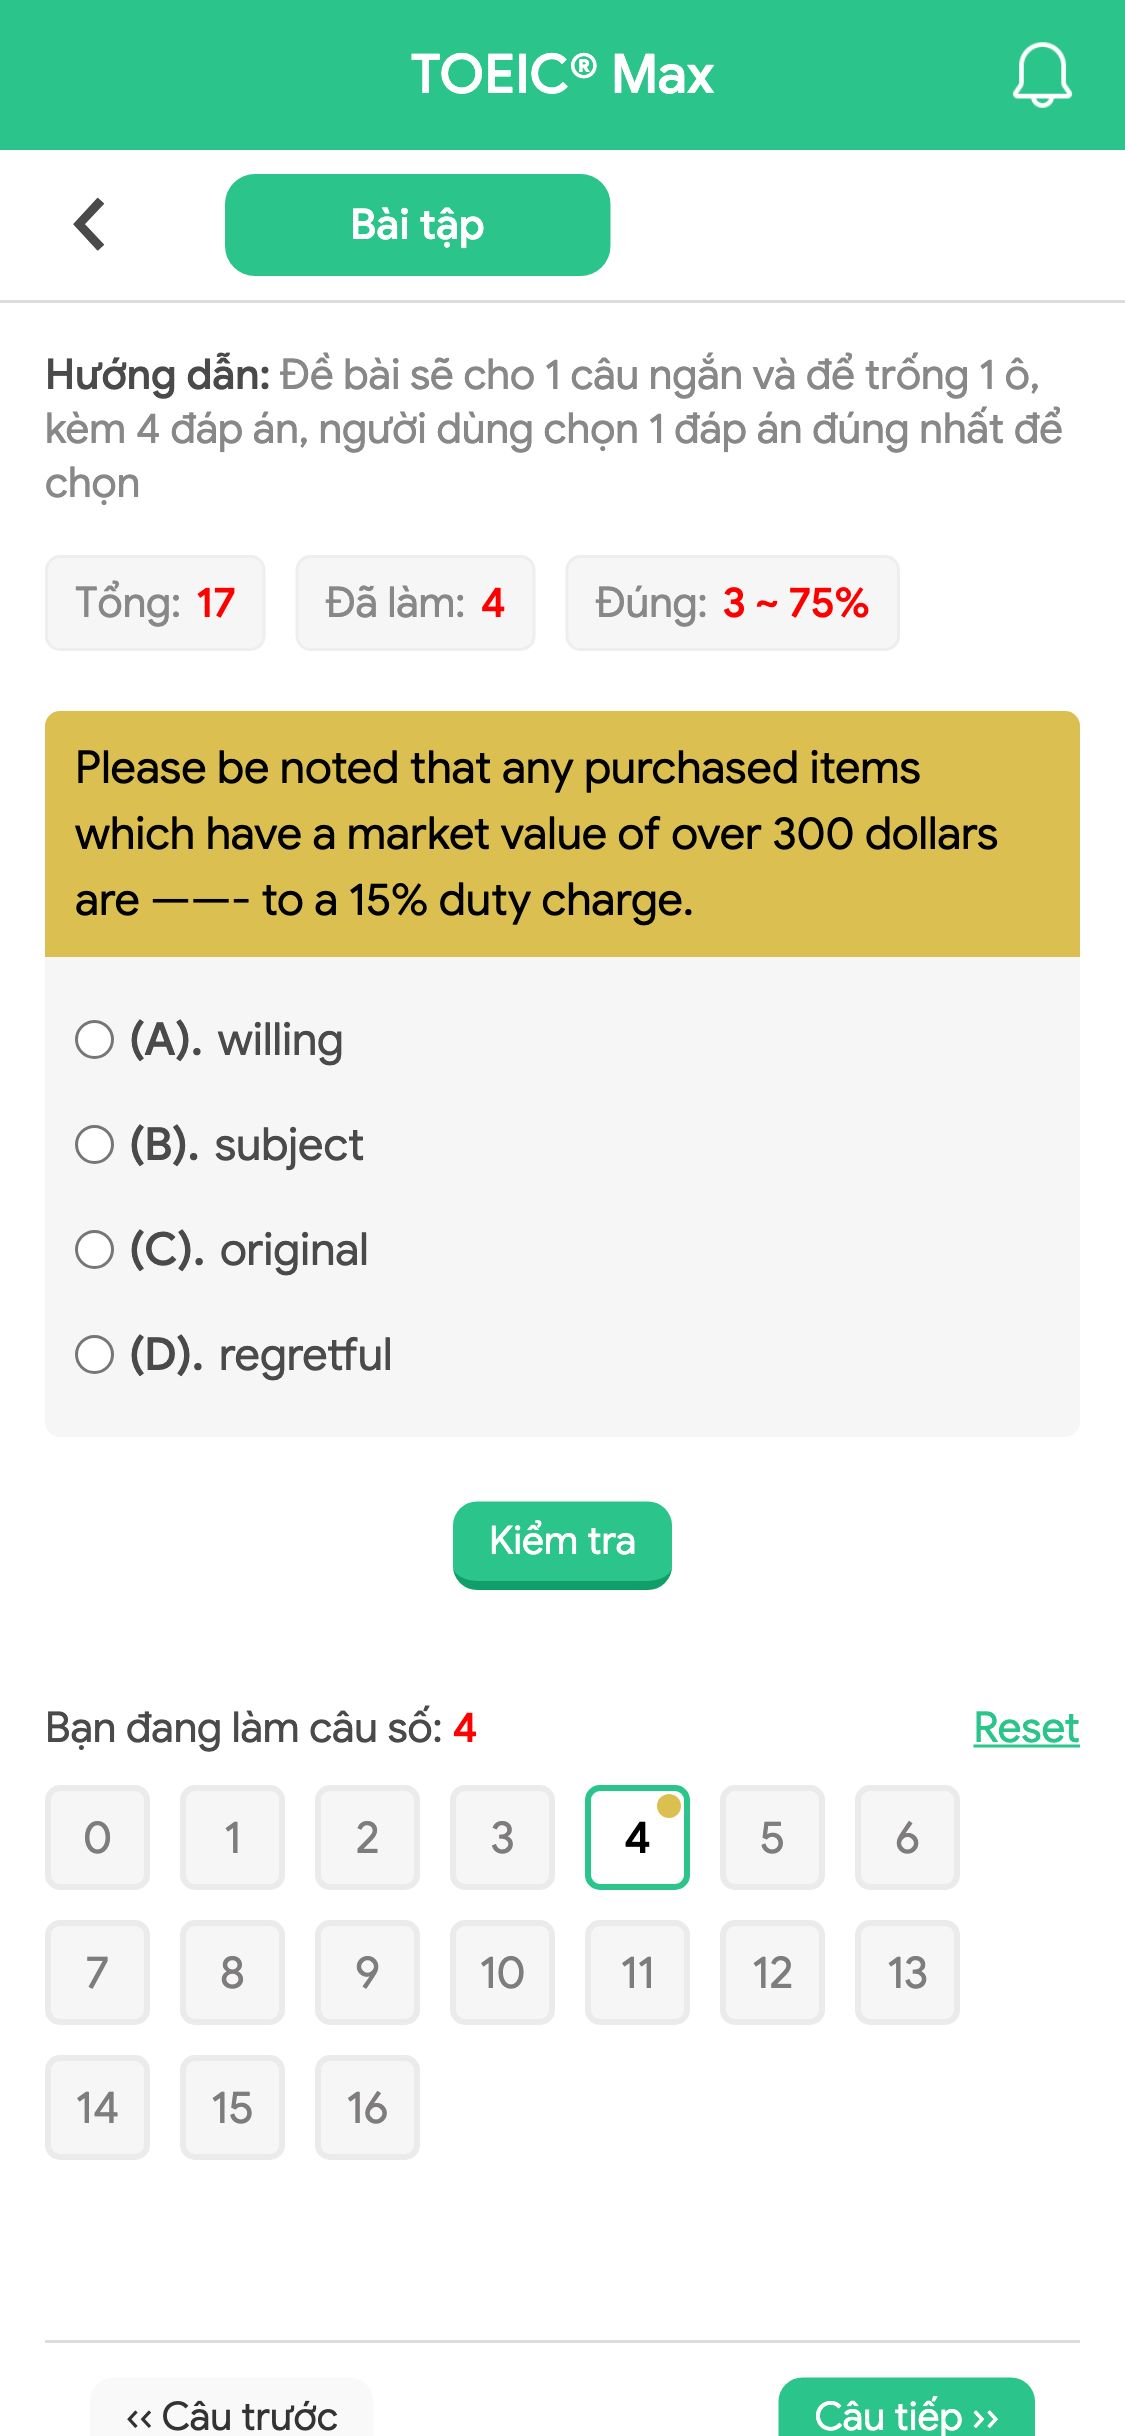Open the Bài tập tab
Viewport: 1125px width, 2436px height.
pos(417,223)
